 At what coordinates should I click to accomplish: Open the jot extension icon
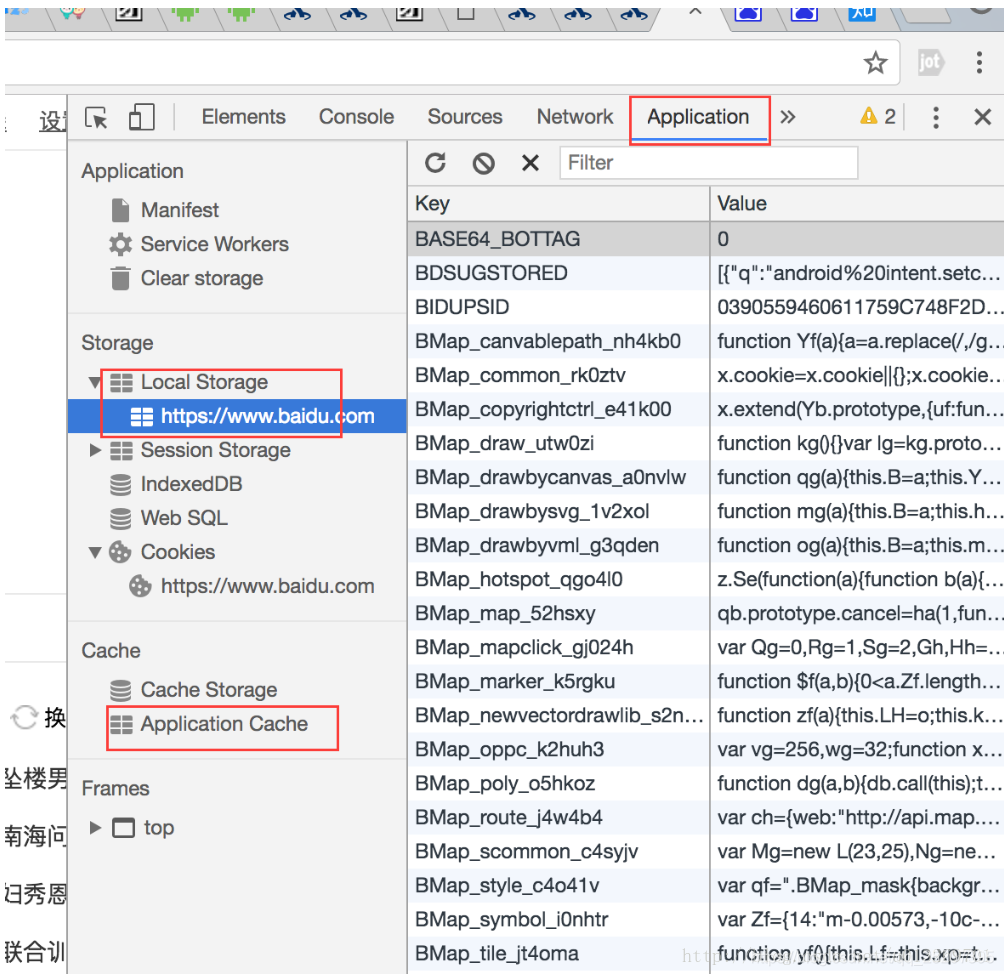[x=930, y=62]
